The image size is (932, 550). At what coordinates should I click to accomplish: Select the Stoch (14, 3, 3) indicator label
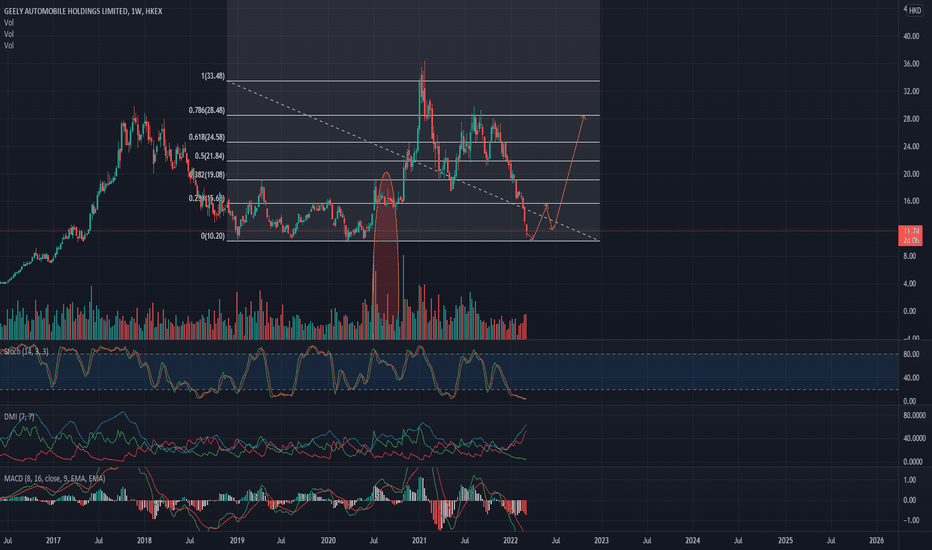(x=26, y=352)
